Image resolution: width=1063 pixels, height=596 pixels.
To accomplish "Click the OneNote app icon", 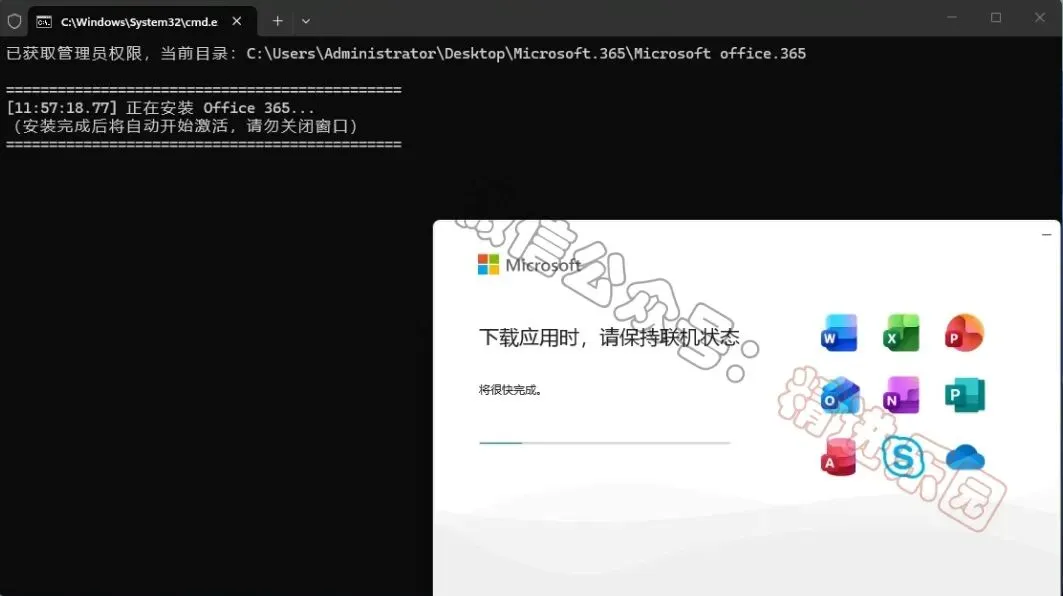I will click(902, 395).
